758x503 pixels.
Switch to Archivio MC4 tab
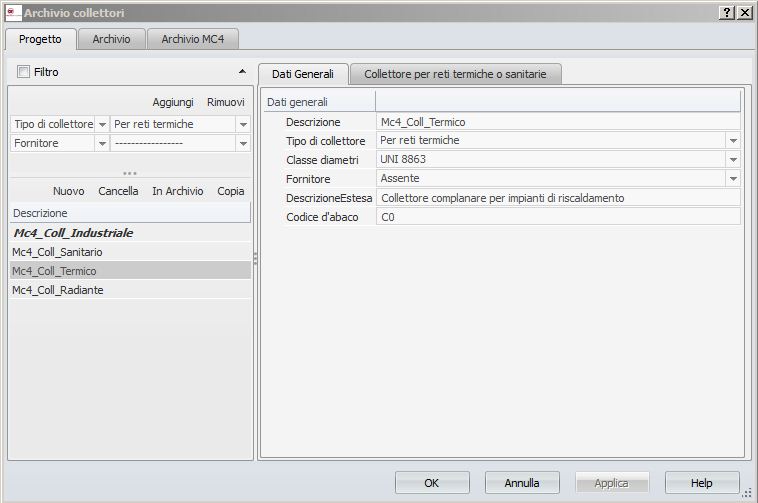point(193,39)
